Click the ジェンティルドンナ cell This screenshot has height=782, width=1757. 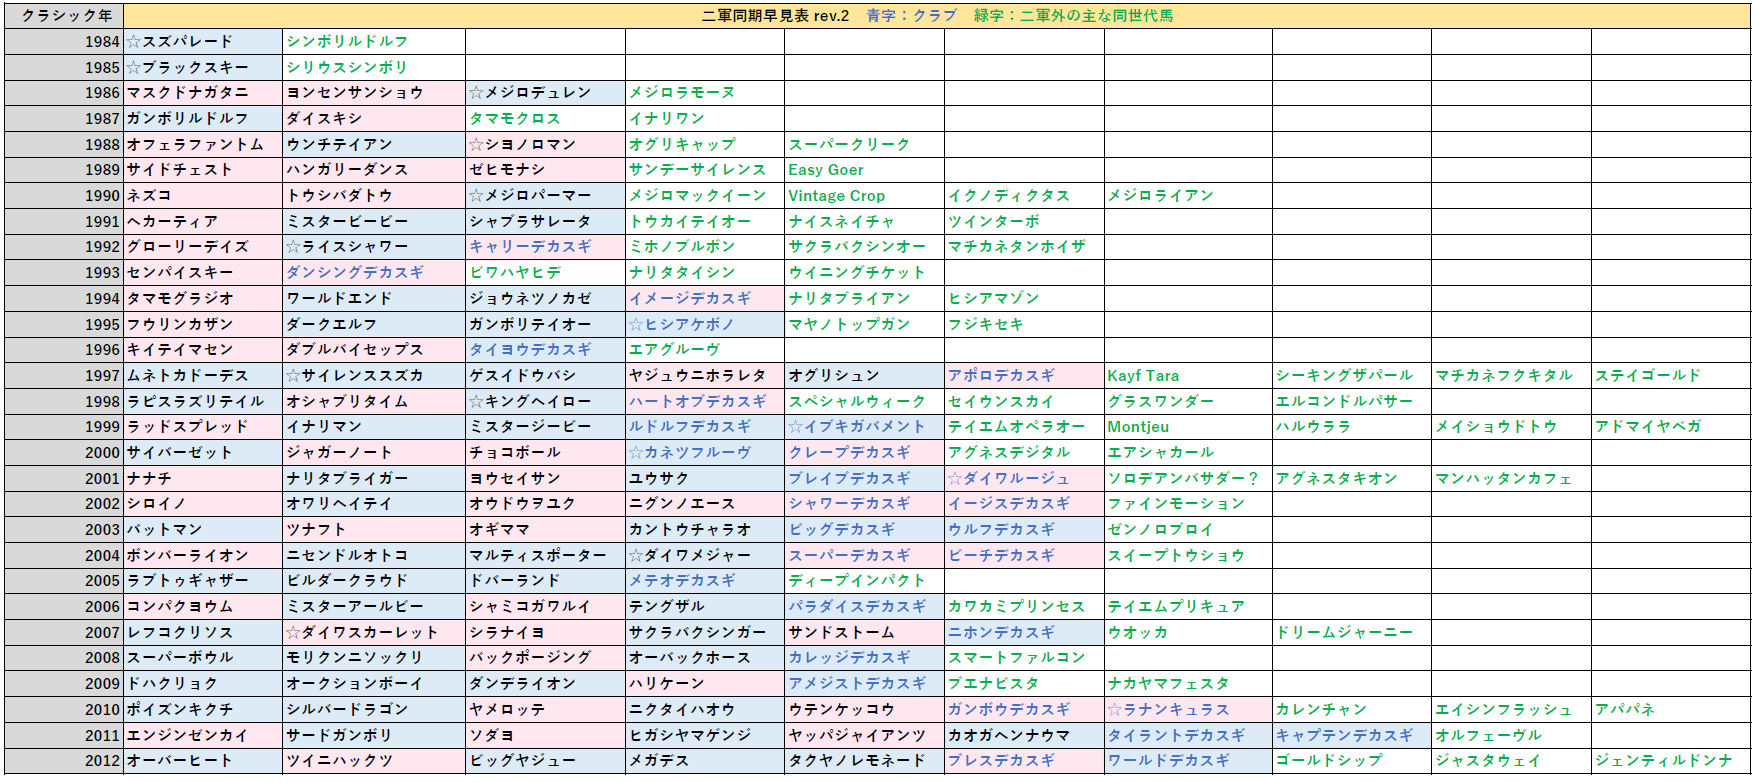pyautogui.click(x=1669, y=761)
